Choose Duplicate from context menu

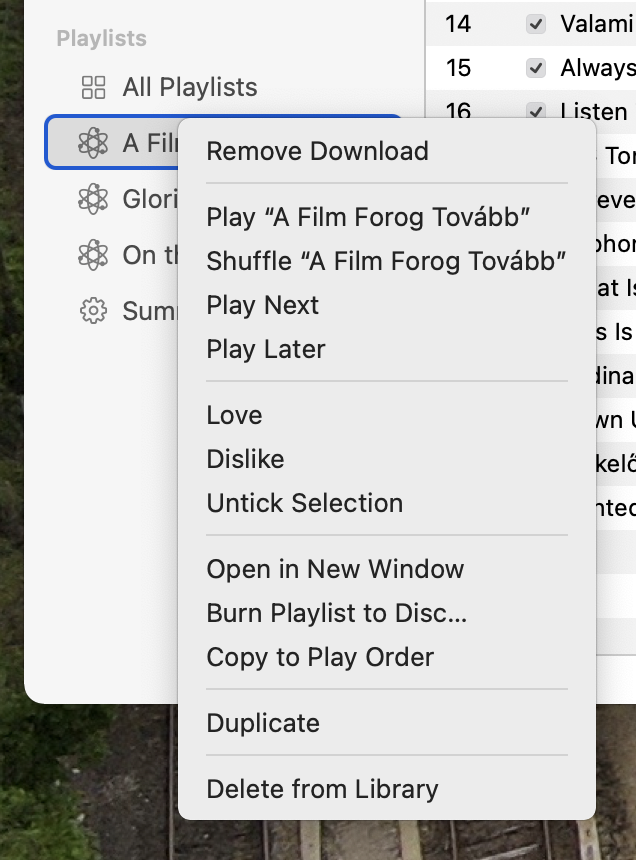pyautogui.click(x=263, y=723)
